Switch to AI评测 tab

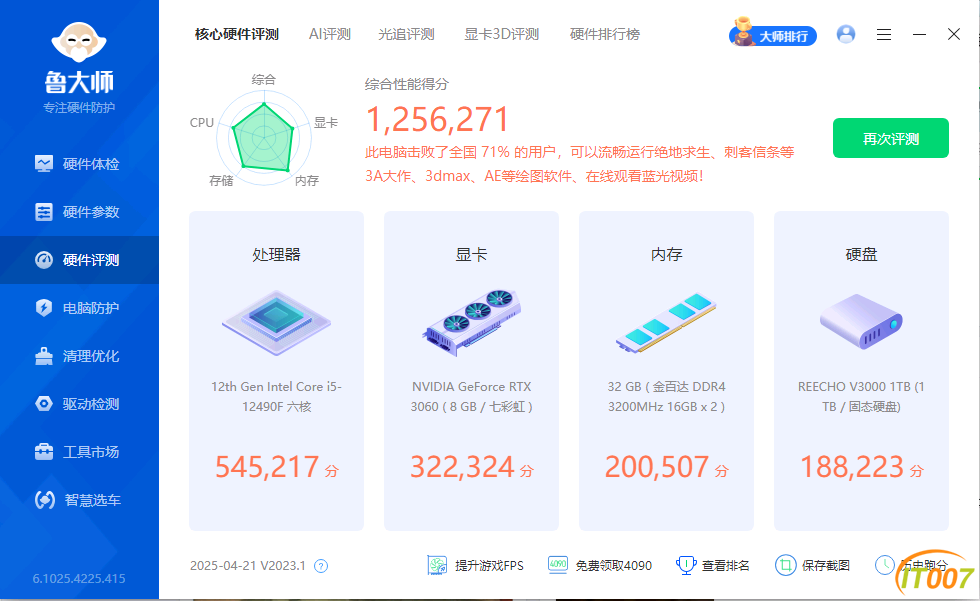click(330, 34)
